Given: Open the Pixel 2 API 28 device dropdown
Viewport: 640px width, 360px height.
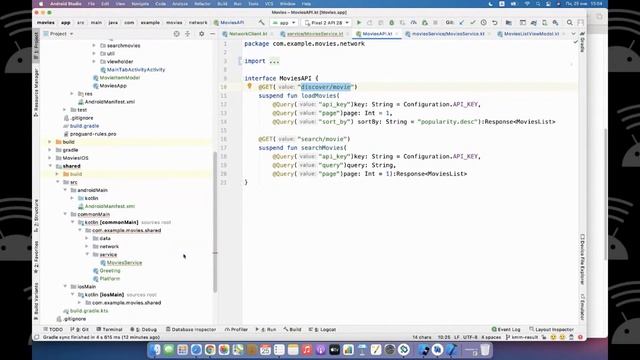Looking at the screenshot, I should coord(327,23).
